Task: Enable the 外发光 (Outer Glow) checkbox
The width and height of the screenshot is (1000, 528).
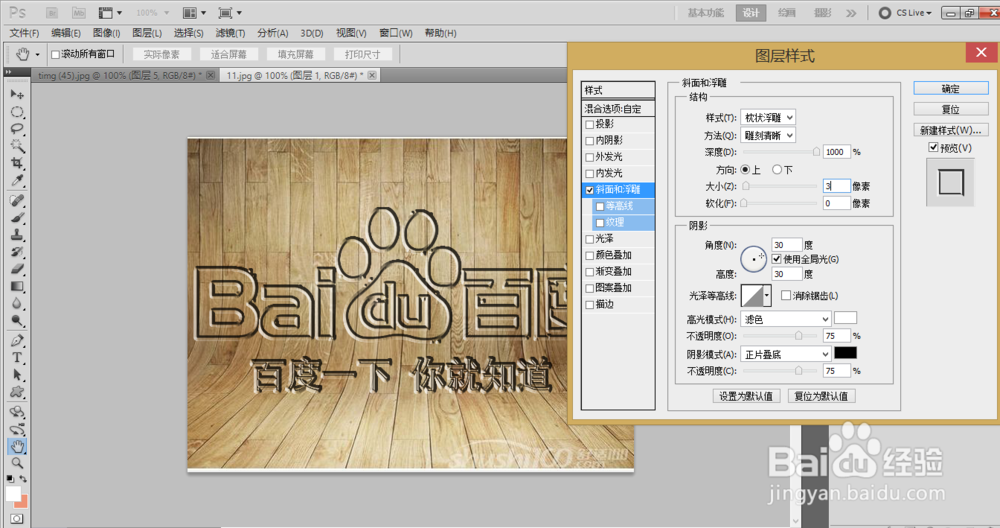Action: tap(589, 157)
